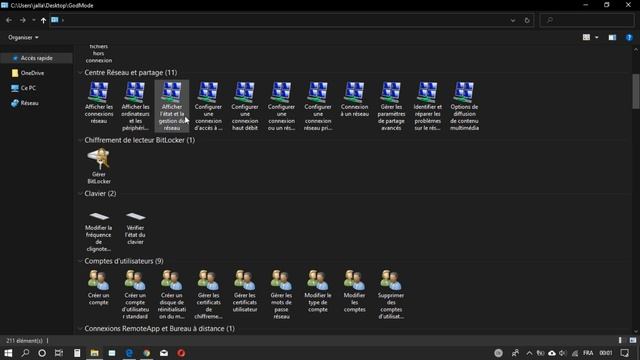
Task: Go up one folder level
Action: coord(43,20)
